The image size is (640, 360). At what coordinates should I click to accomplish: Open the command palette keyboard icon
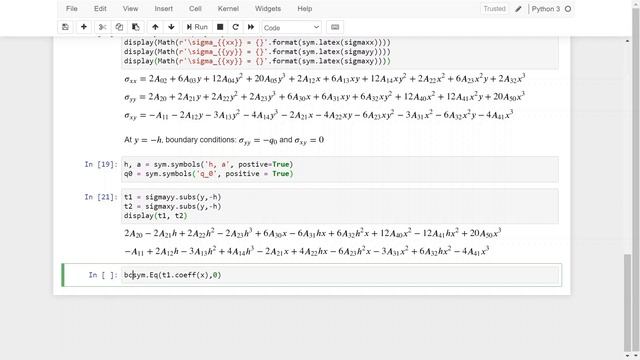coord(335,27)
